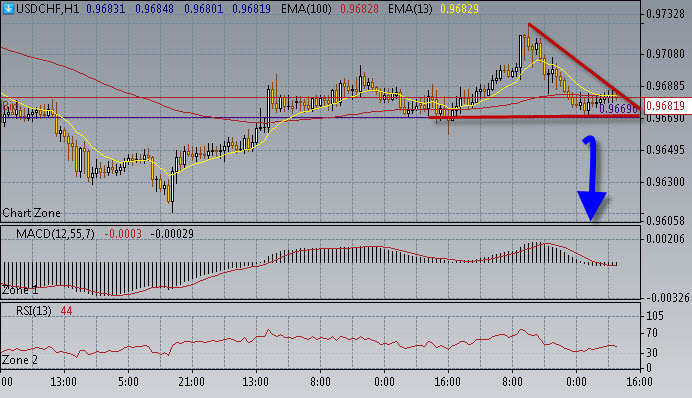Image resolution: width=692 pixels, height=398 pixels.
Task: Select the EMA(13) indicator label
Action: click(410, 9)
